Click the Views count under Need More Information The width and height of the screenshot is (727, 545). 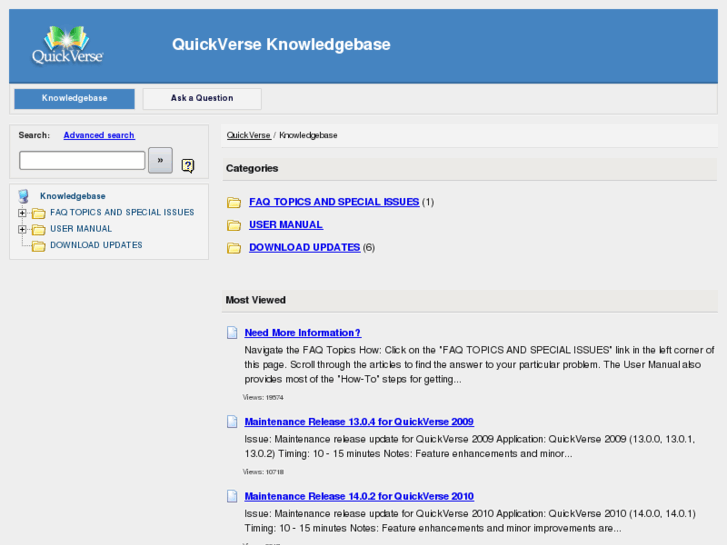coord(263,398)
